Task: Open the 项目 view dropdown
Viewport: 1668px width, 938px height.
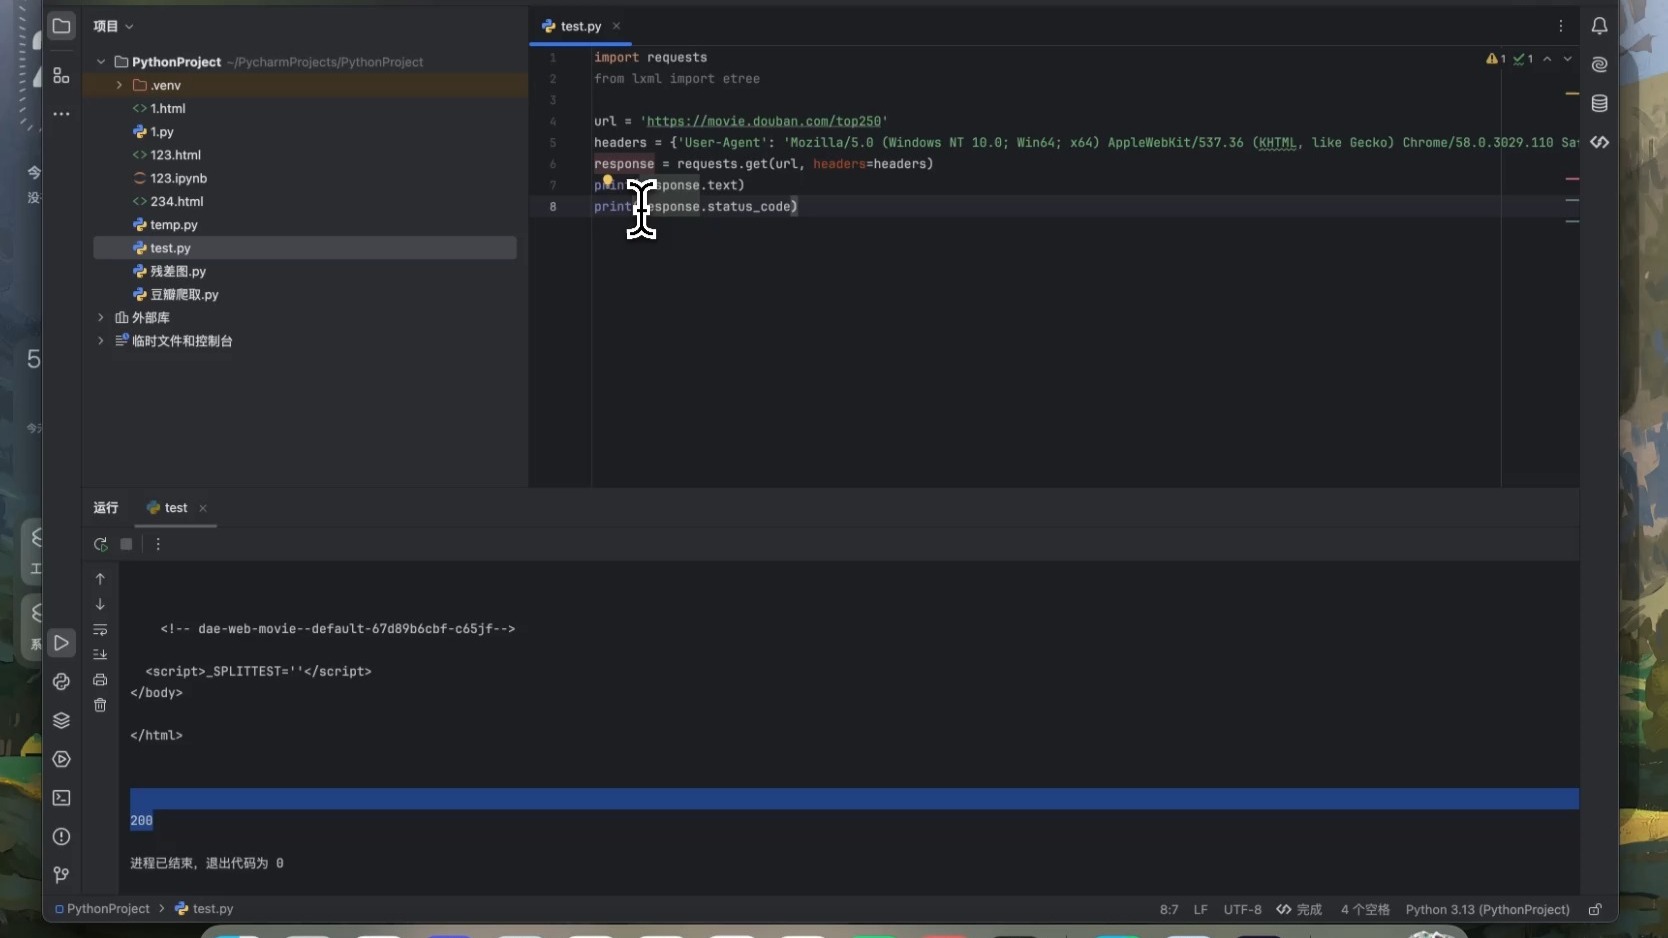Action: coord(113,26)
